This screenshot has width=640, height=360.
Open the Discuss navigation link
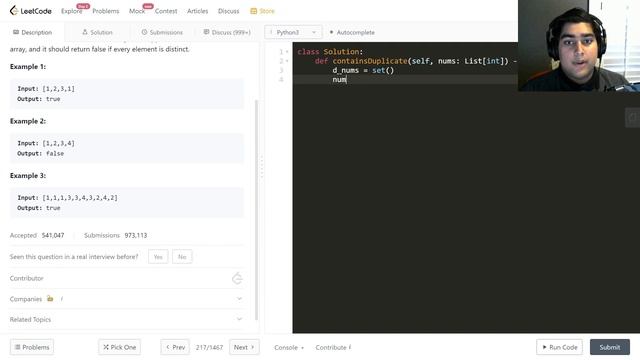tap(229, 11)
